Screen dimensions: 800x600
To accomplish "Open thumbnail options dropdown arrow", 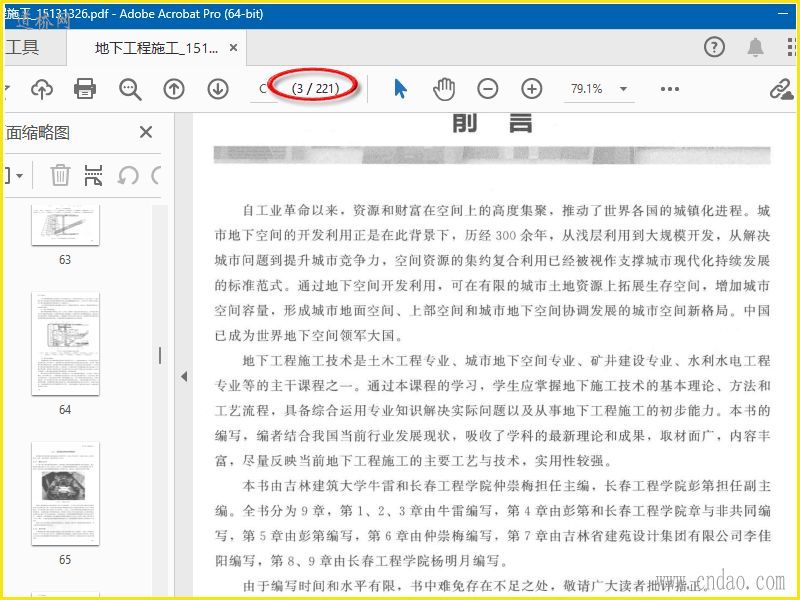I will coord(19,176).
